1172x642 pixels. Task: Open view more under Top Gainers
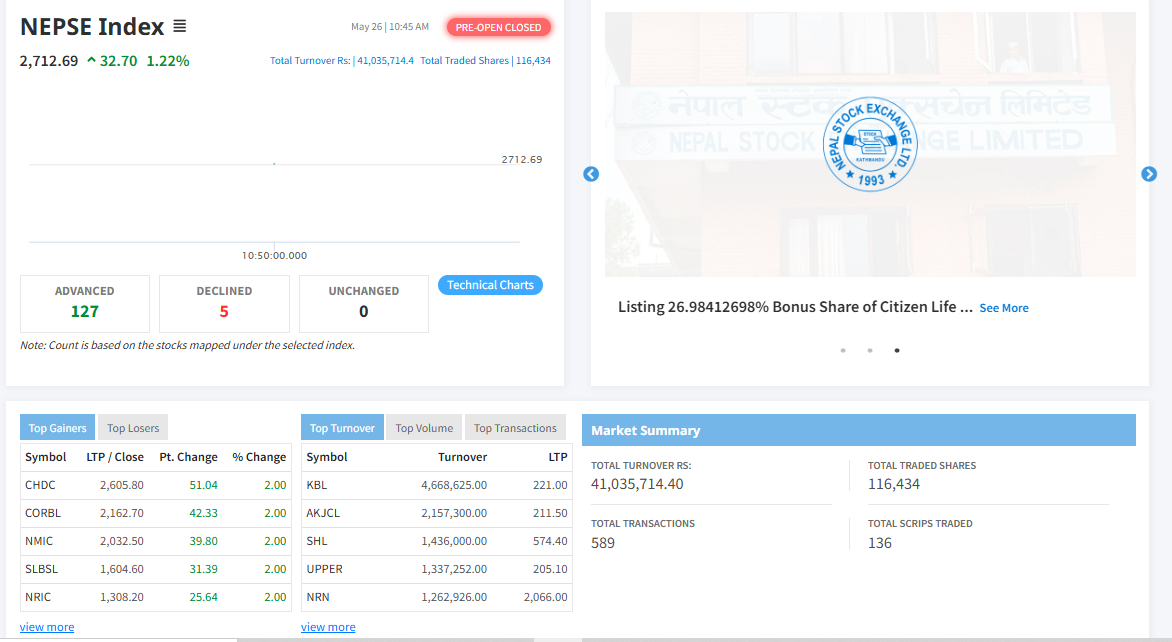(47, 627)
